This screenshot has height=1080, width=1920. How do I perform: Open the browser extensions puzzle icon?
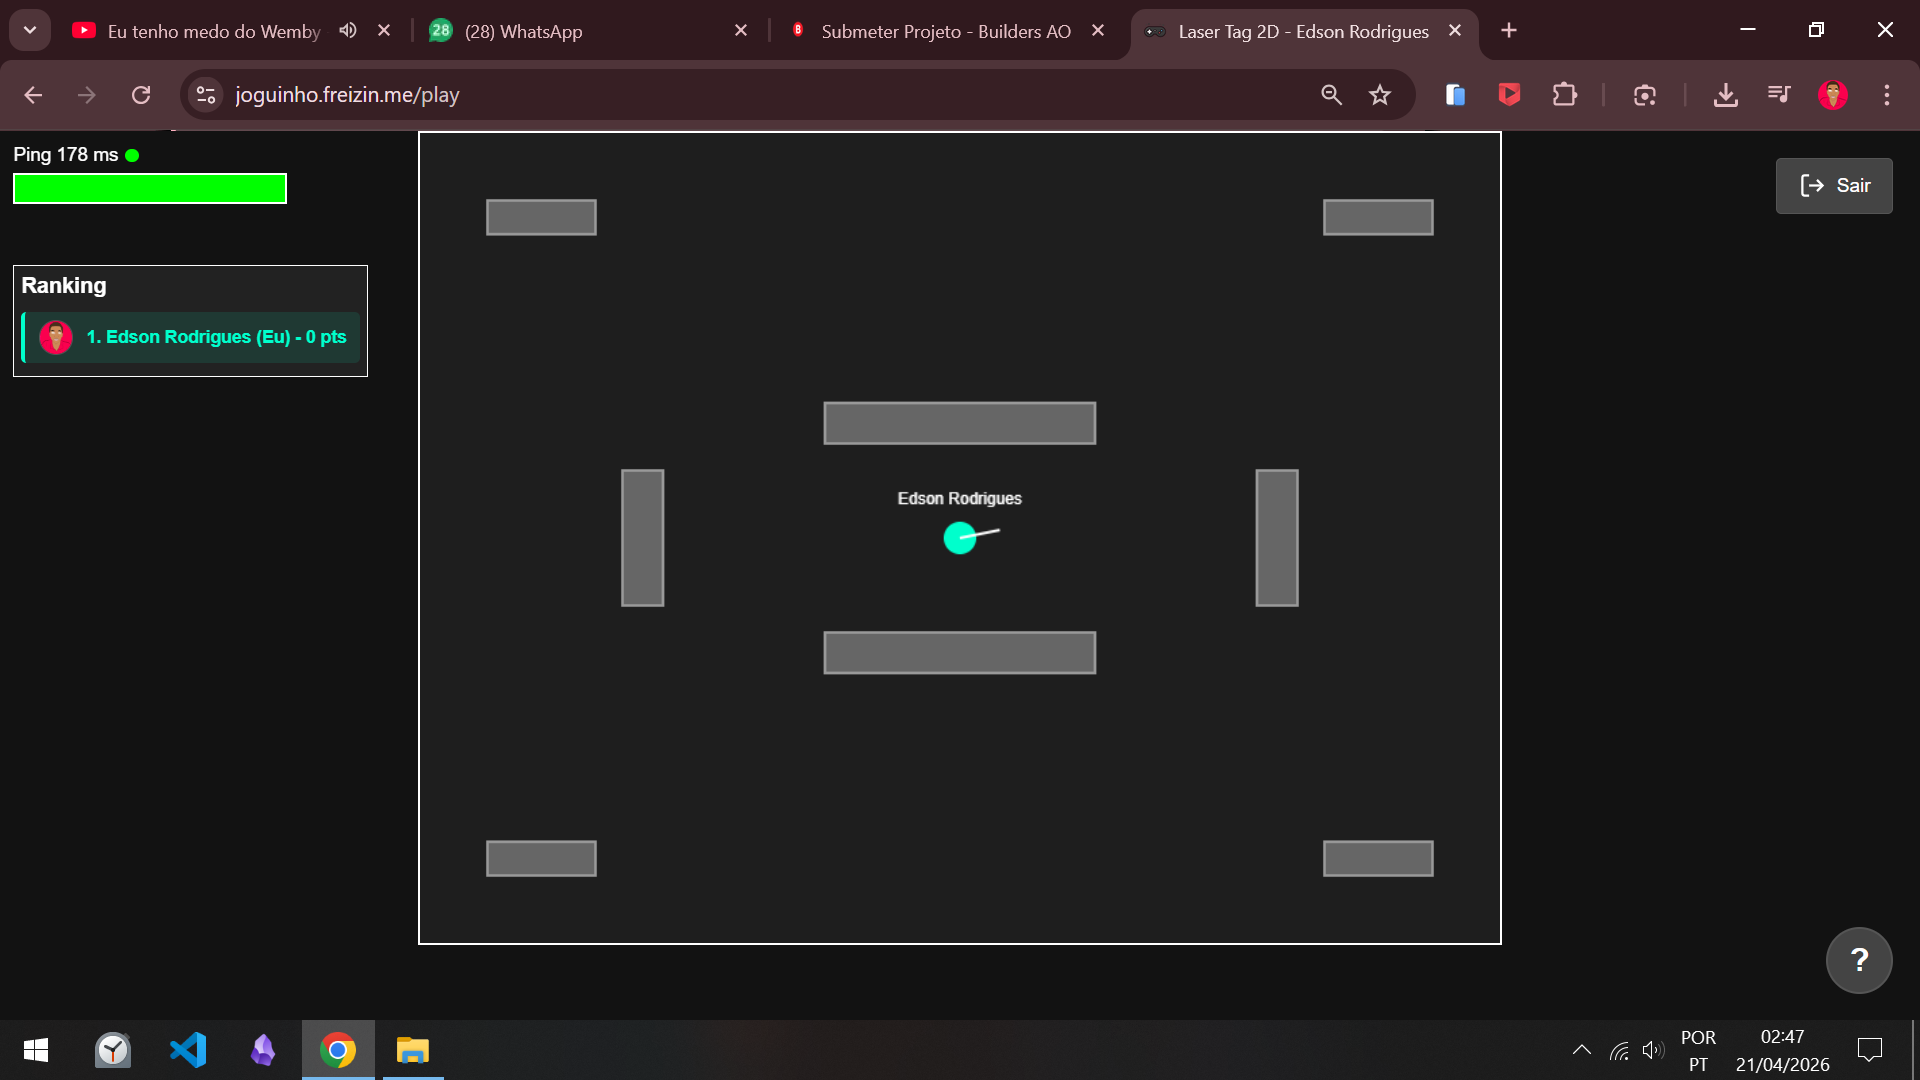(x=1564, y=95)
